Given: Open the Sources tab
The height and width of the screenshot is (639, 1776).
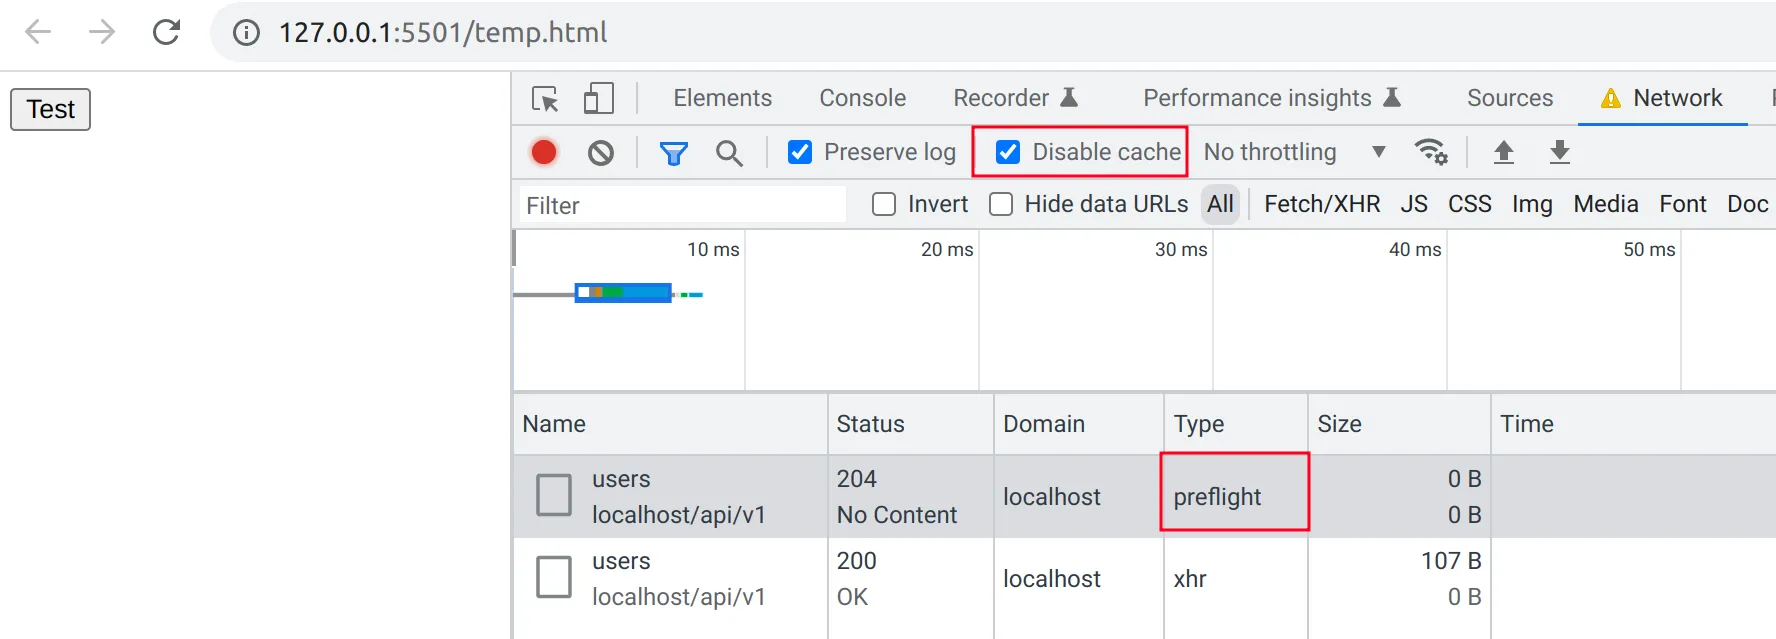Looking at the screenshot, I should [1509, 98].
